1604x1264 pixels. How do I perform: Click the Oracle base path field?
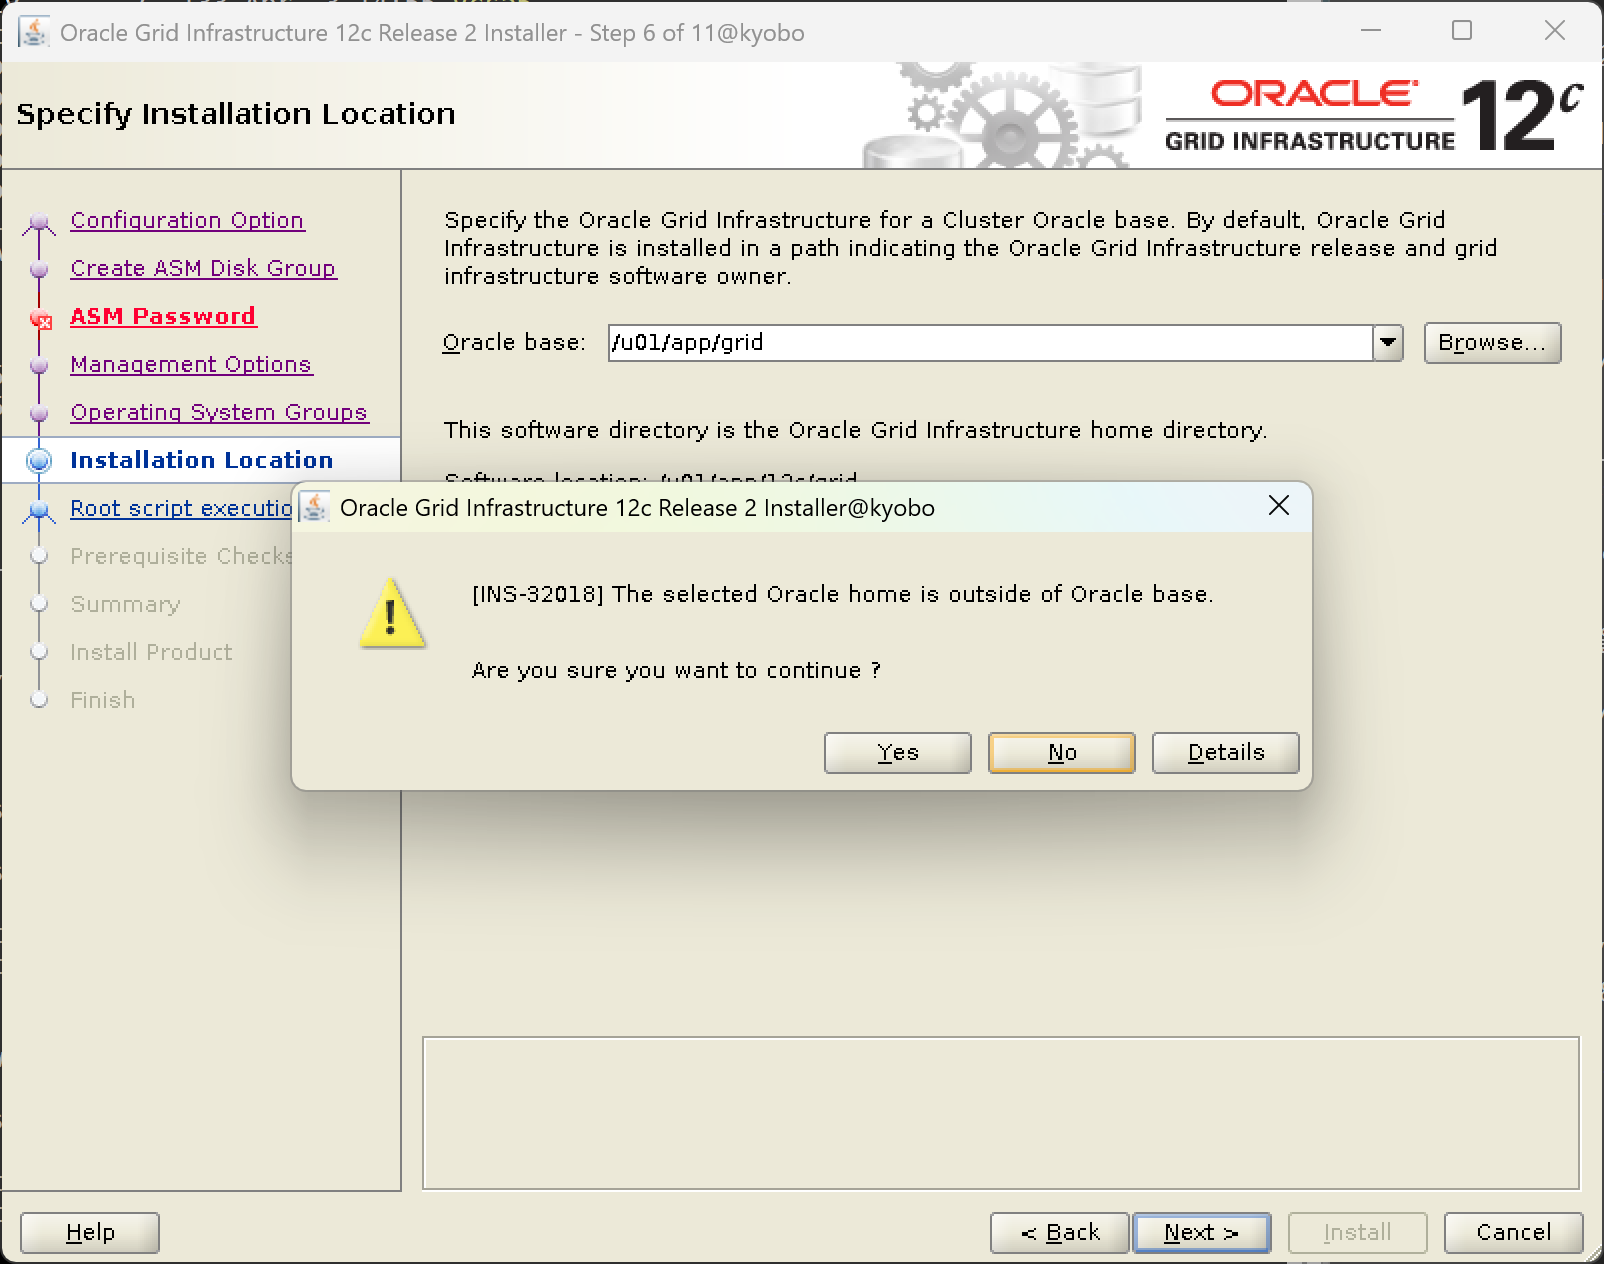click(x=990, y=342)
